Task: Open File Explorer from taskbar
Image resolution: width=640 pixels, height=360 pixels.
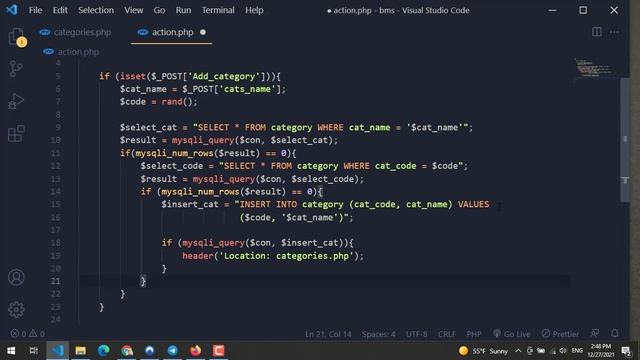Action: pos(80,351)
